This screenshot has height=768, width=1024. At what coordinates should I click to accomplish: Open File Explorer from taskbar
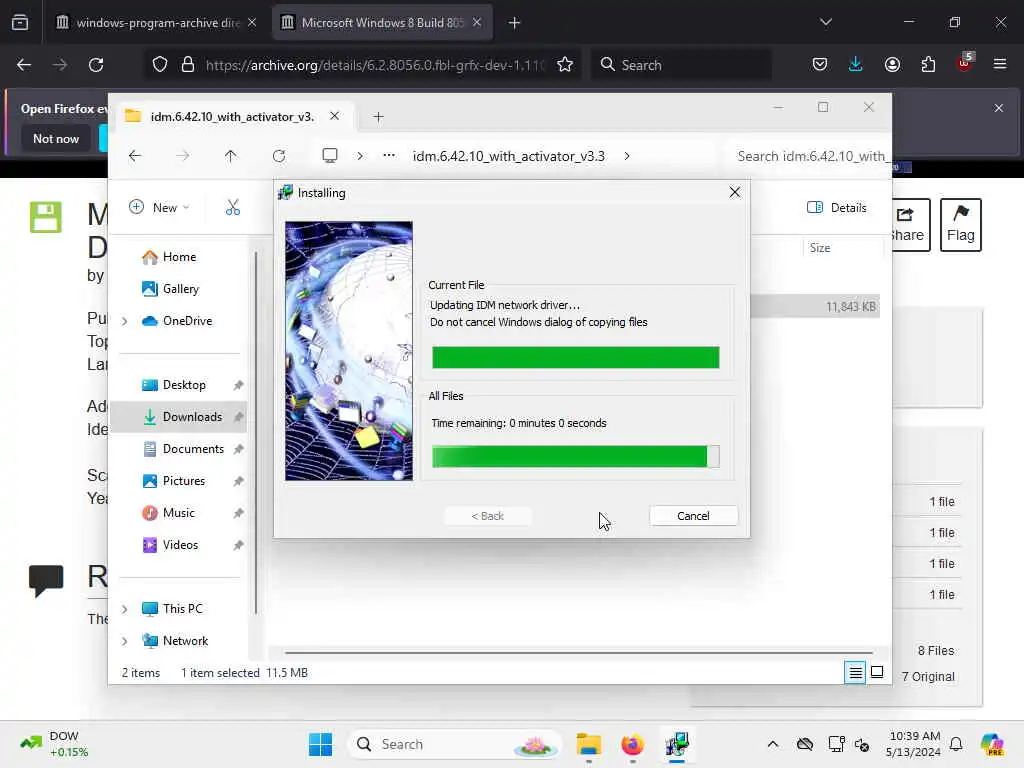click(588, 744)
